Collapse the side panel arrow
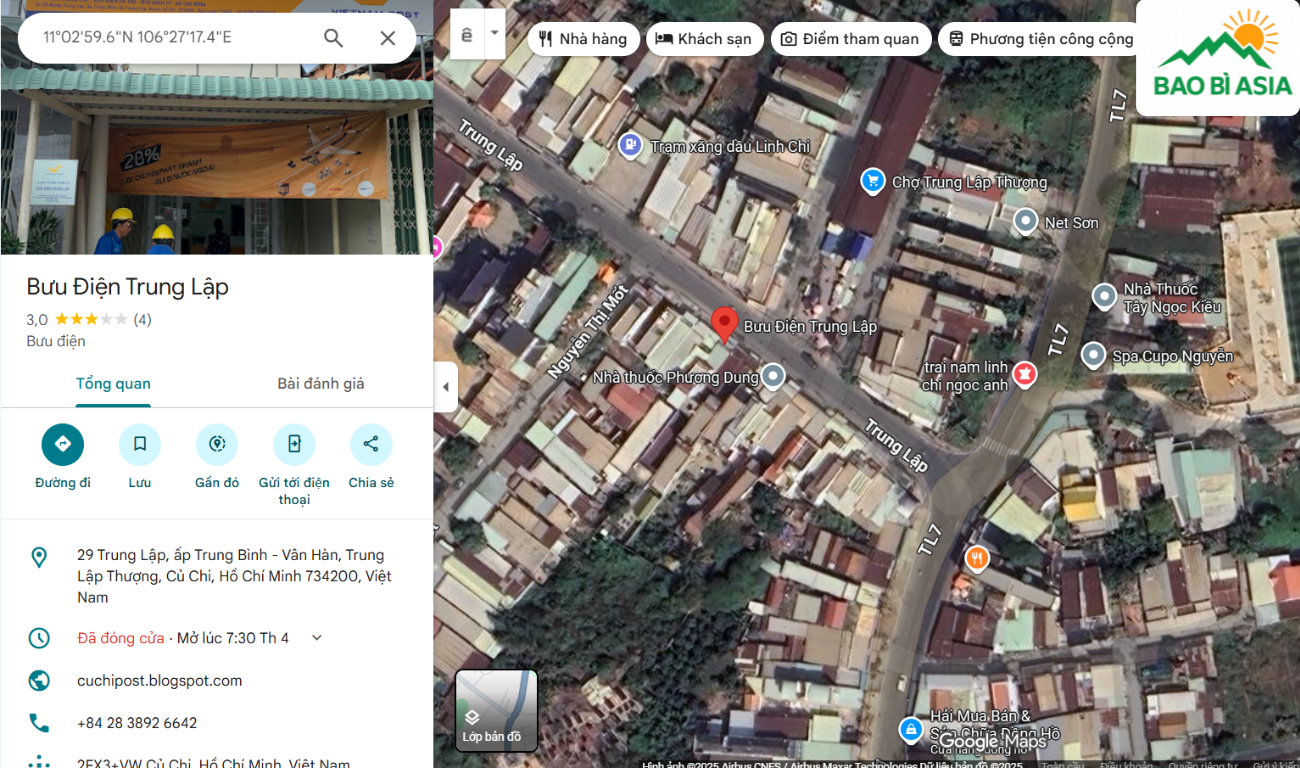 (446, 387)
